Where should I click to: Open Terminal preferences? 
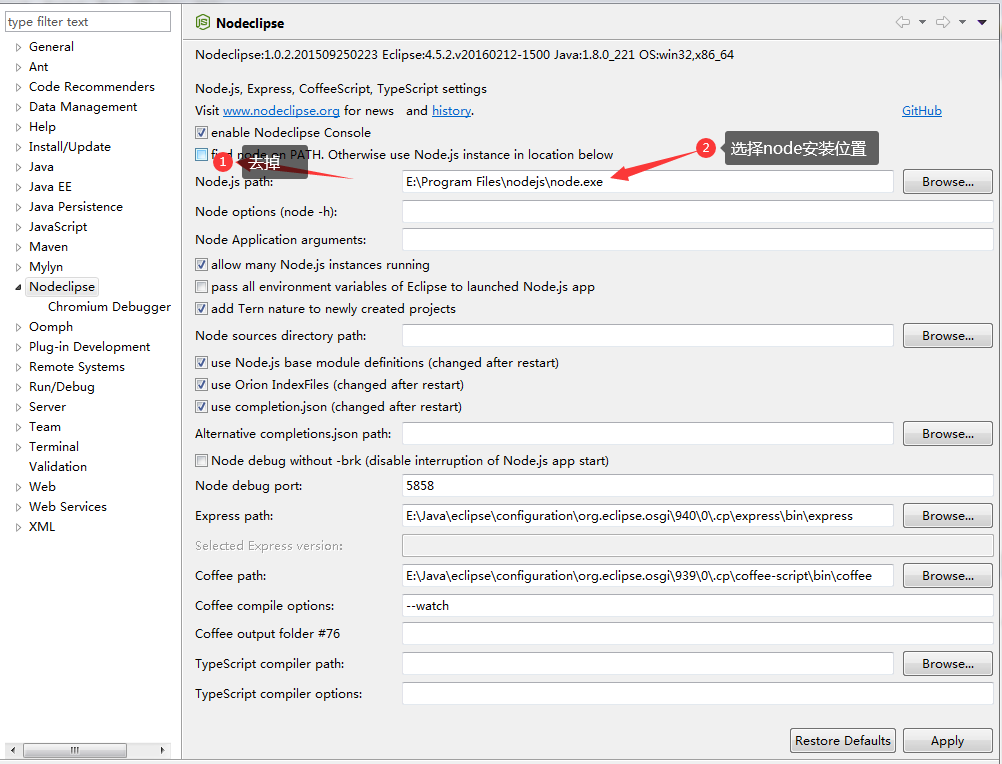click(x=54, y=447)
